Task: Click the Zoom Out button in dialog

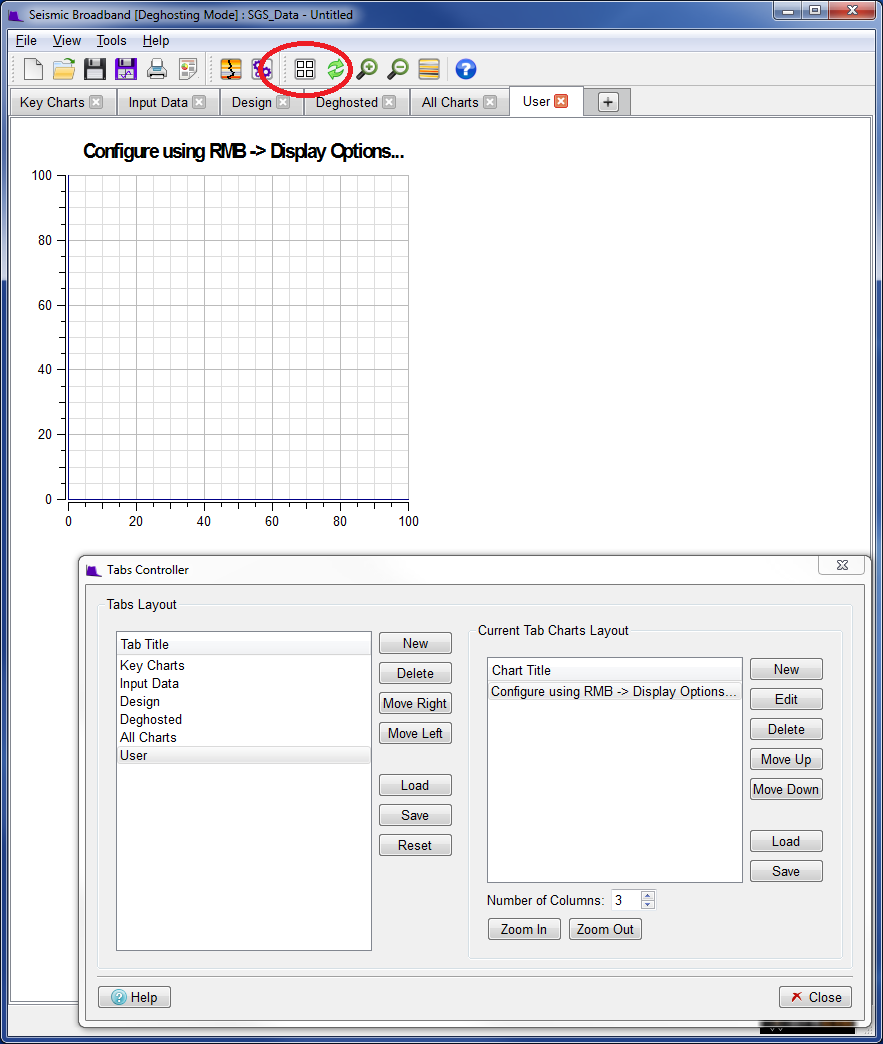Action: pyautogui.click(x=605, y=929)
